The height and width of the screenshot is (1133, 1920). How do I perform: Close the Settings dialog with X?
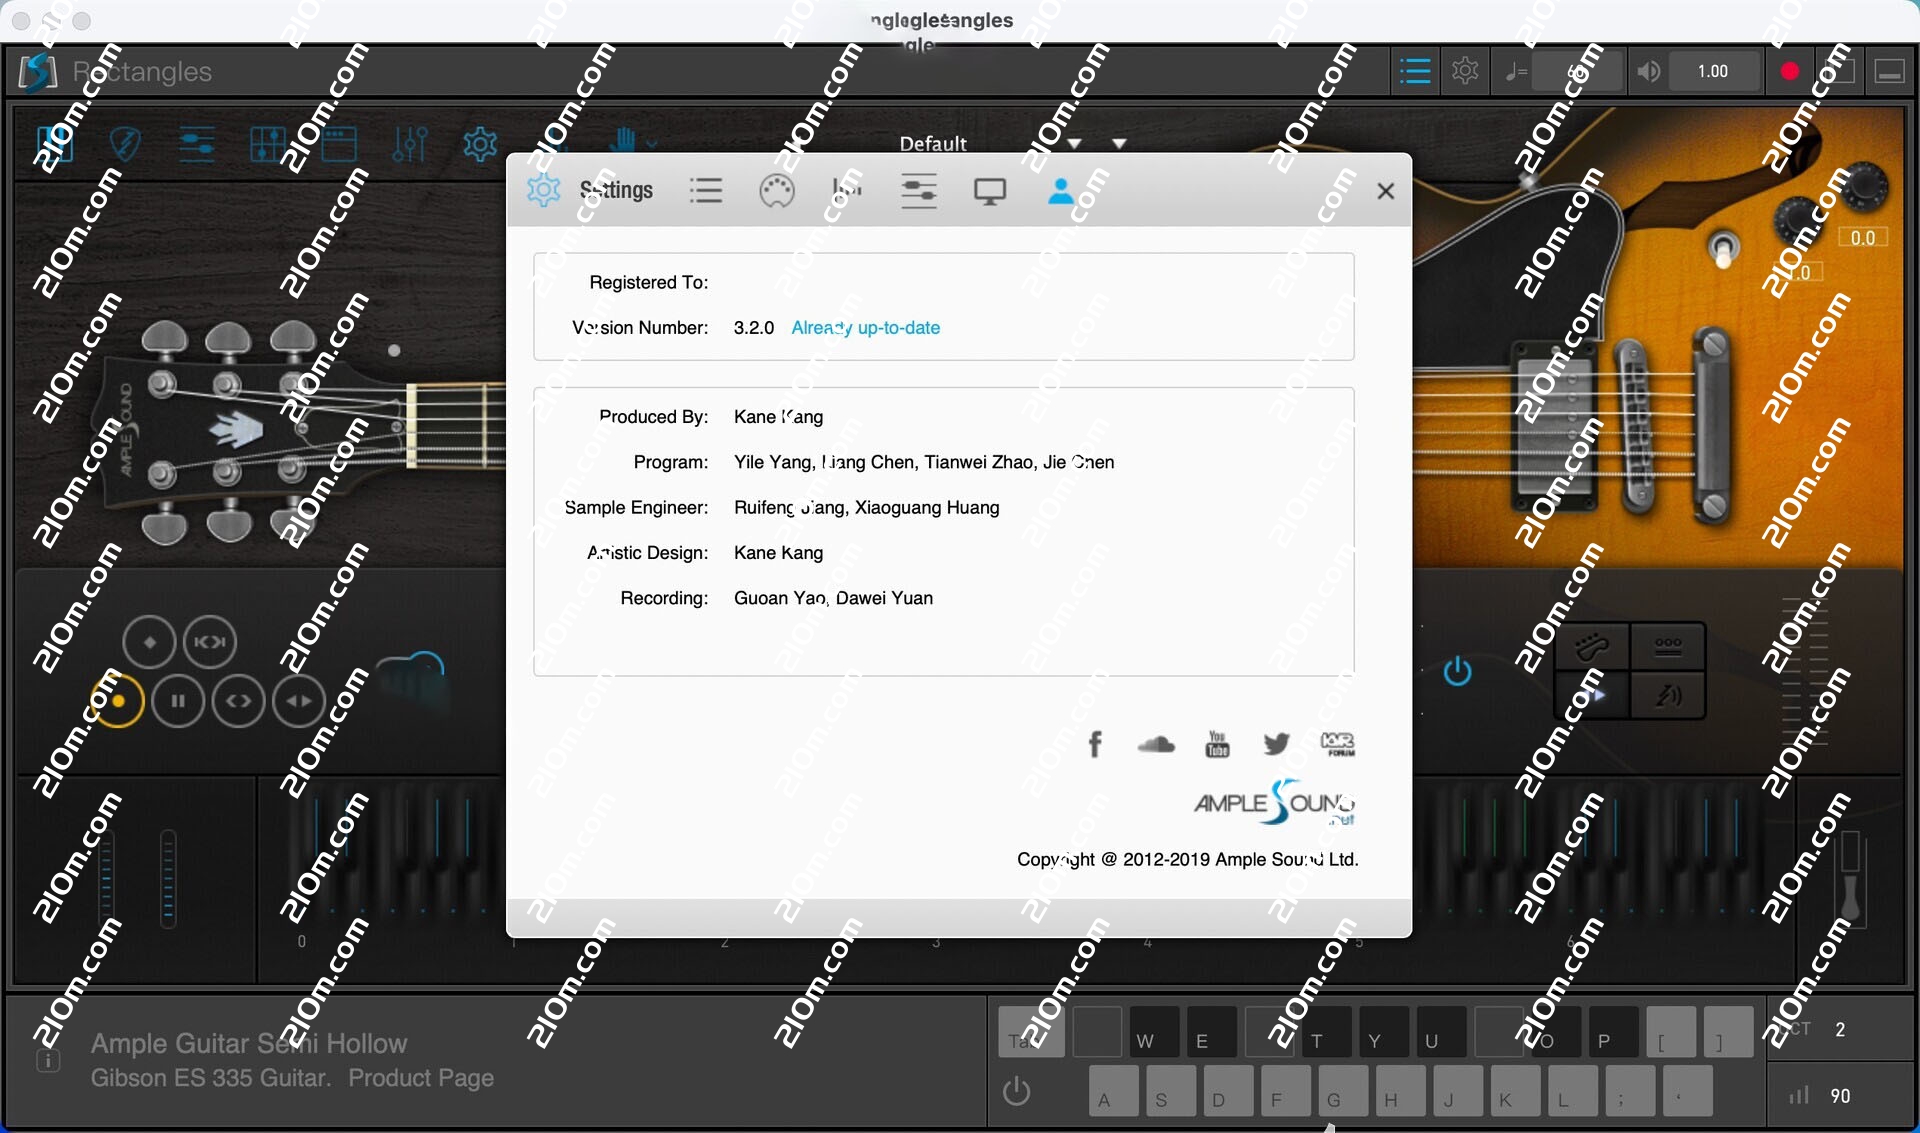tap(1386, 191)
